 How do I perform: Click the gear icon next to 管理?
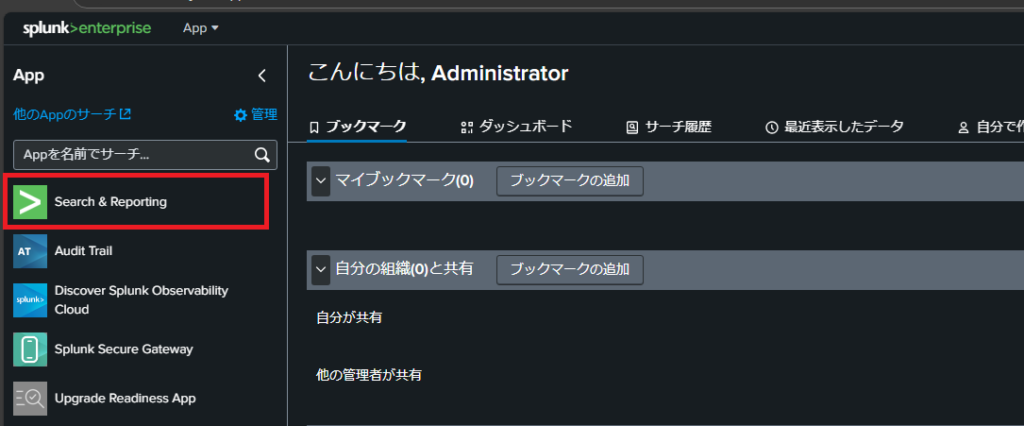[x=240, y=115]
